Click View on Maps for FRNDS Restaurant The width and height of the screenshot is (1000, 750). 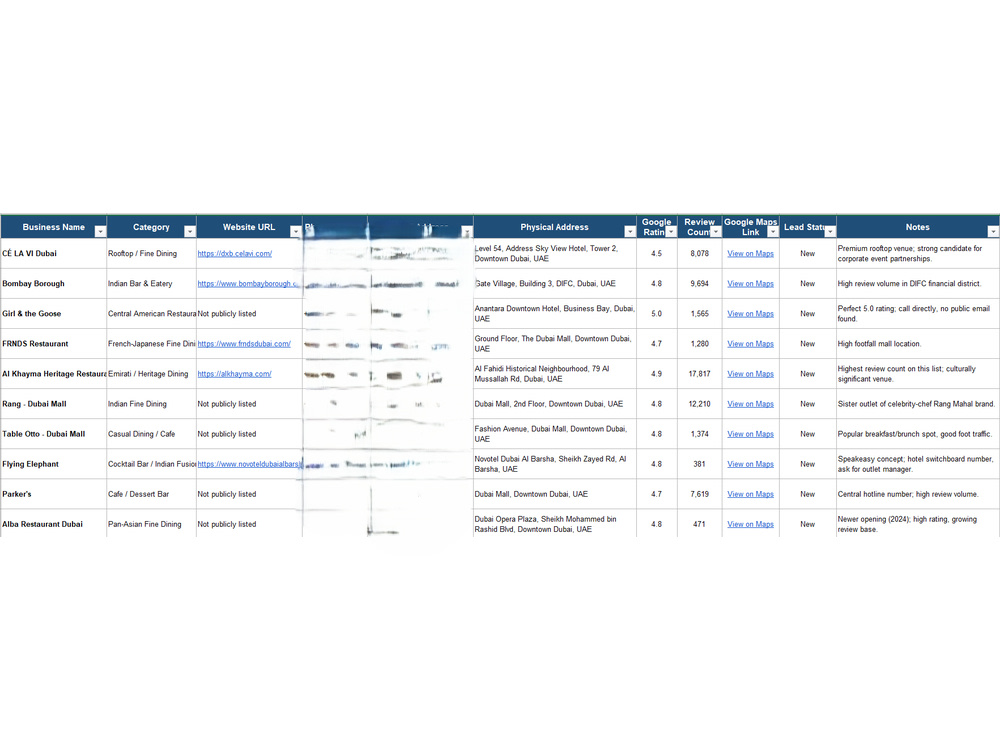pos(750,344)
